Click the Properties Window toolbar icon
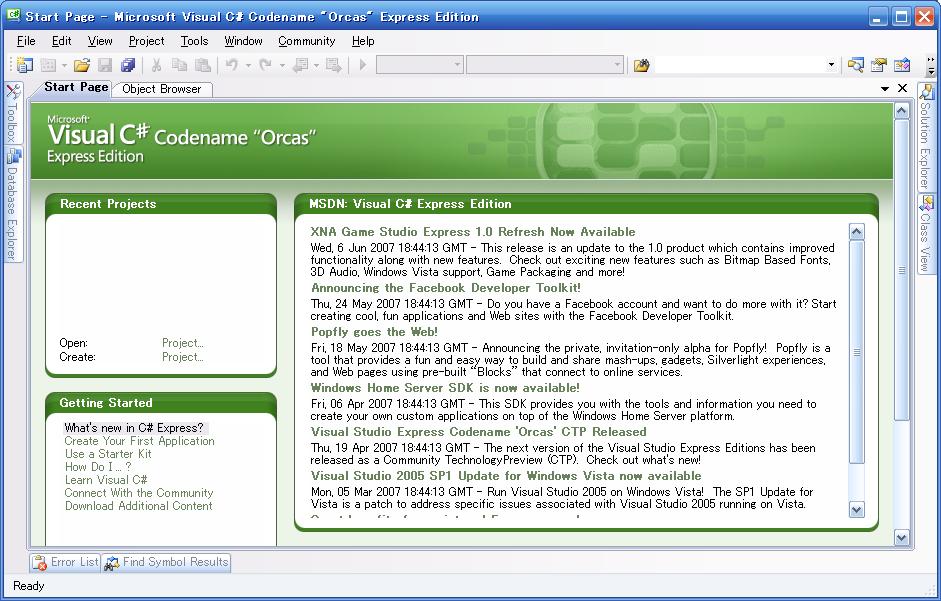This screenshot has width=941, height=601. click(879, 65)
